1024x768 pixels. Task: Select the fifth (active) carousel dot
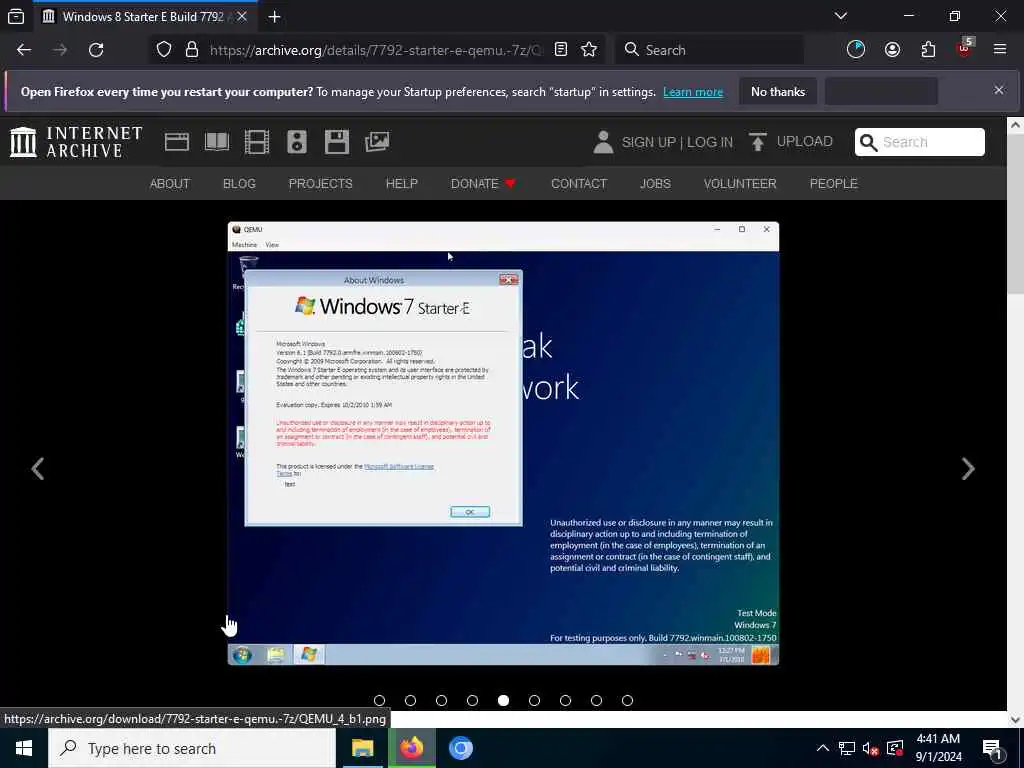click(x=504, y=700)
